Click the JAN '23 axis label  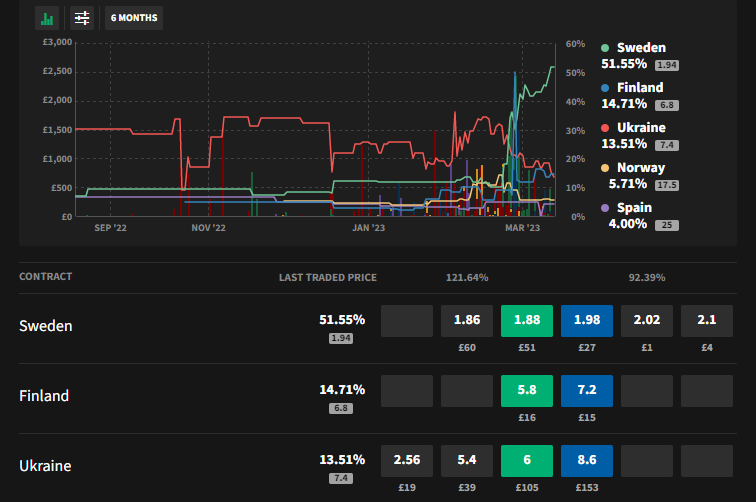pos(368,228)
